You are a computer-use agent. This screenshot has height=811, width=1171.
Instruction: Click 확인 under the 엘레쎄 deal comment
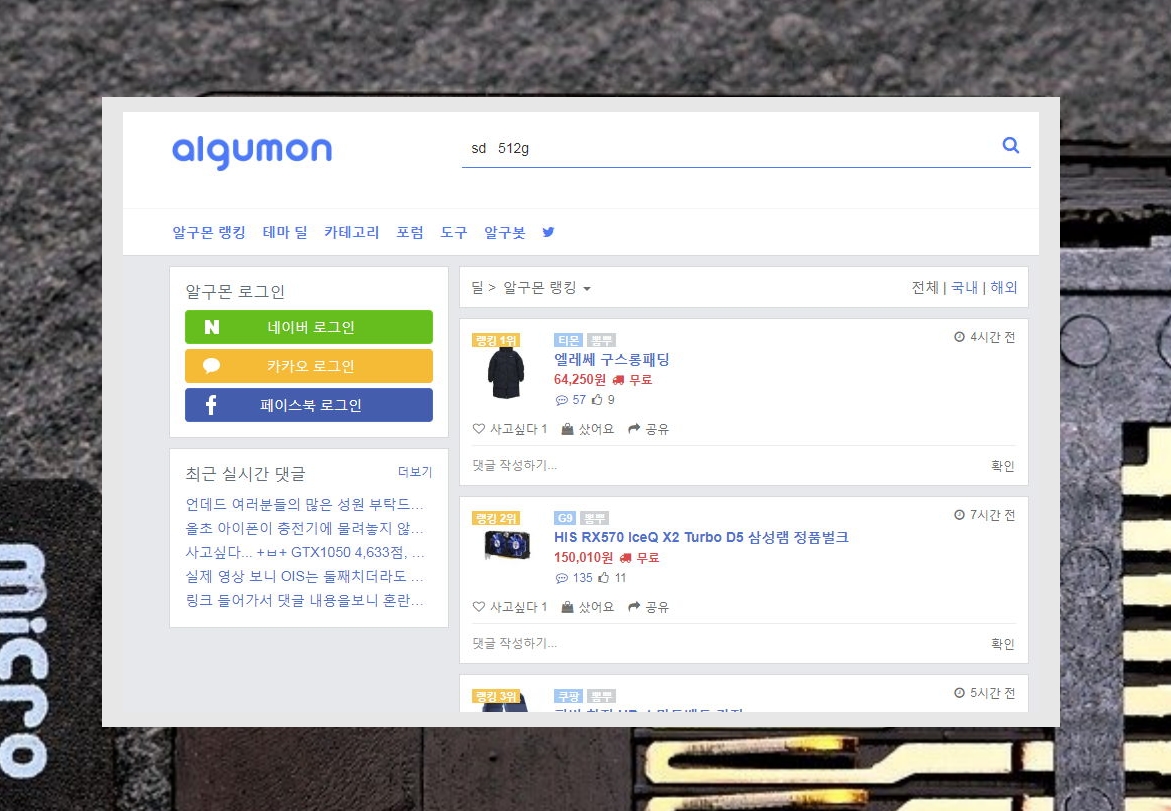tap(1003, 466)
